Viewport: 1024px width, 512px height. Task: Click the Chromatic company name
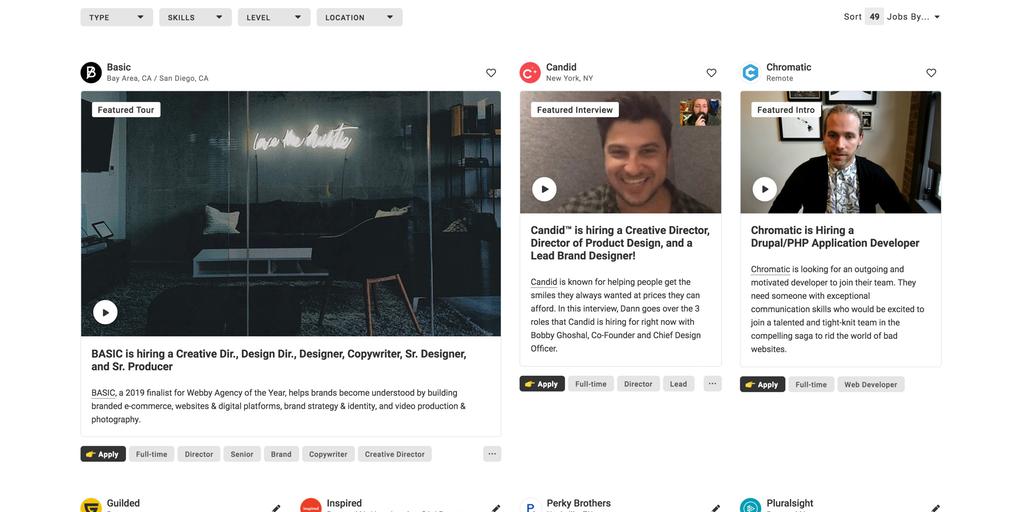789,67
